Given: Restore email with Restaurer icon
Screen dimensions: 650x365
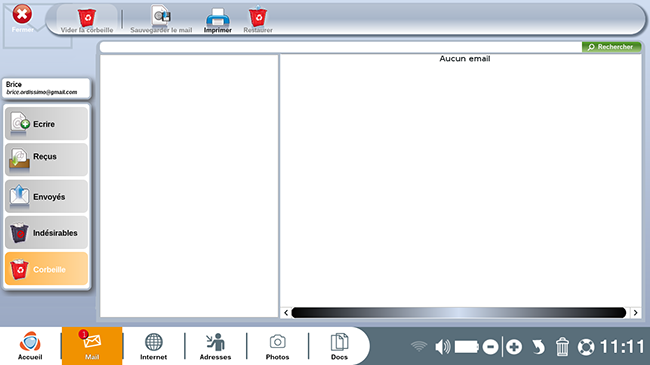Looking at the screenshot, I should pyautogui.click(x=258, y=19).
